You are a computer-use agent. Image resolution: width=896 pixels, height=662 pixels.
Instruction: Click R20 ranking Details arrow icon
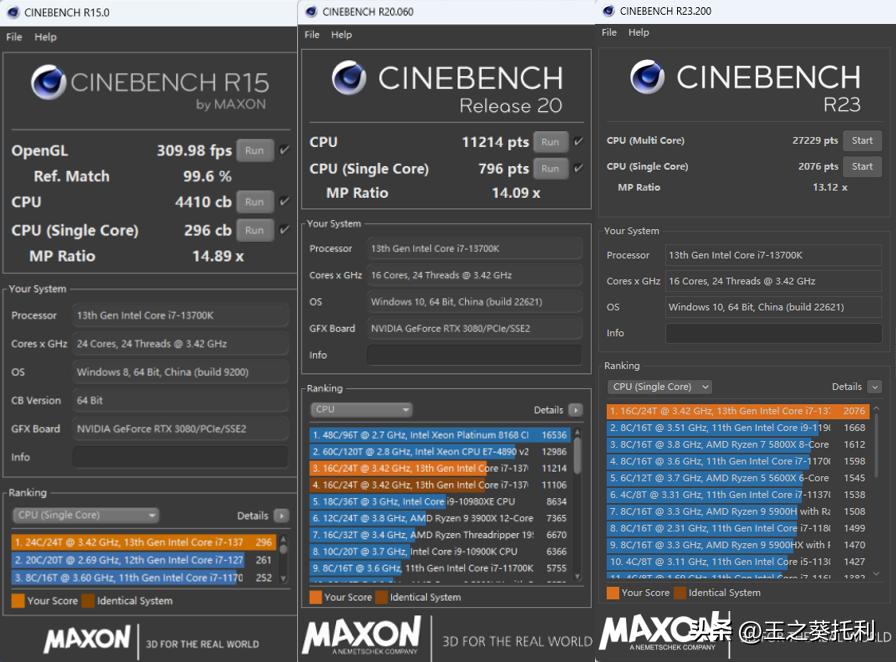tap(575, 410)
